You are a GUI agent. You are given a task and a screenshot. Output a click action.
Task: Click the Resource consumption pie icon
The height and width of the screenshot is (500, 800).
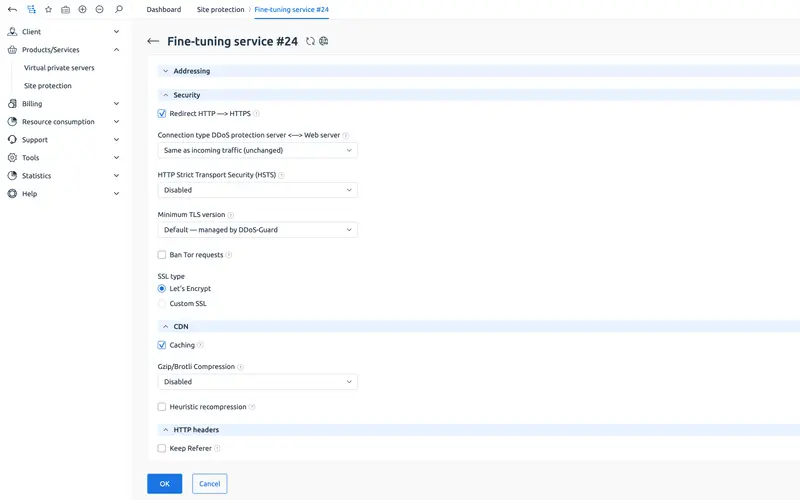point(12,121)
